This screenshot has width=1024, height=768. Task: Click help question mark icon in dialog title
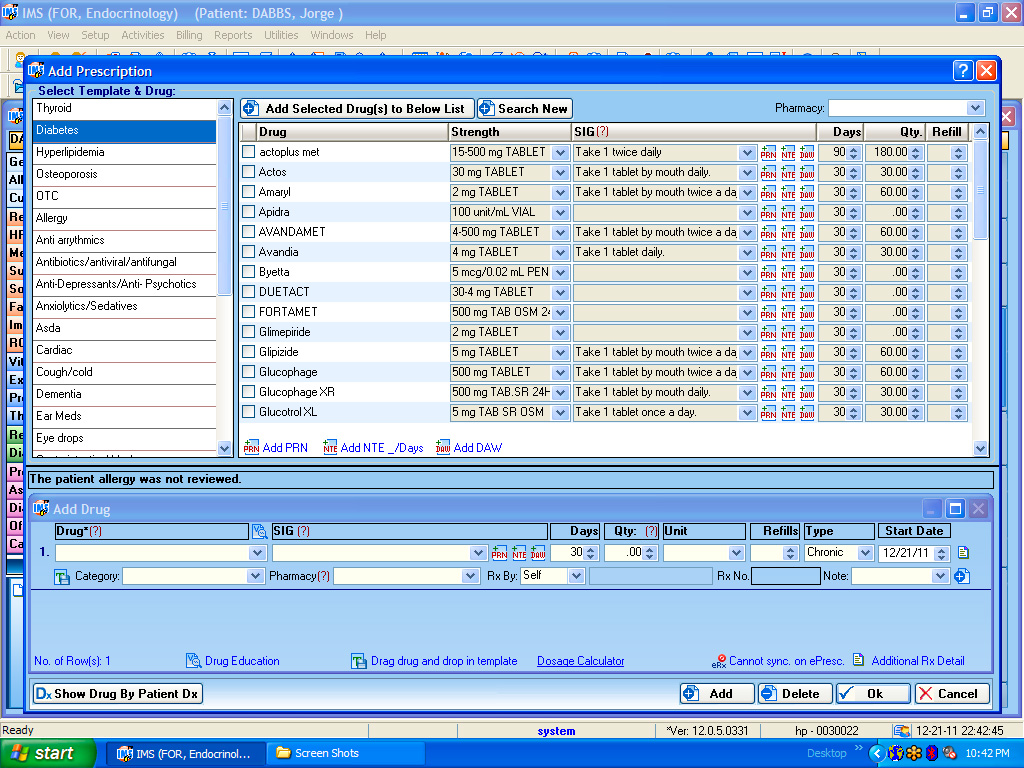point(962,71)
